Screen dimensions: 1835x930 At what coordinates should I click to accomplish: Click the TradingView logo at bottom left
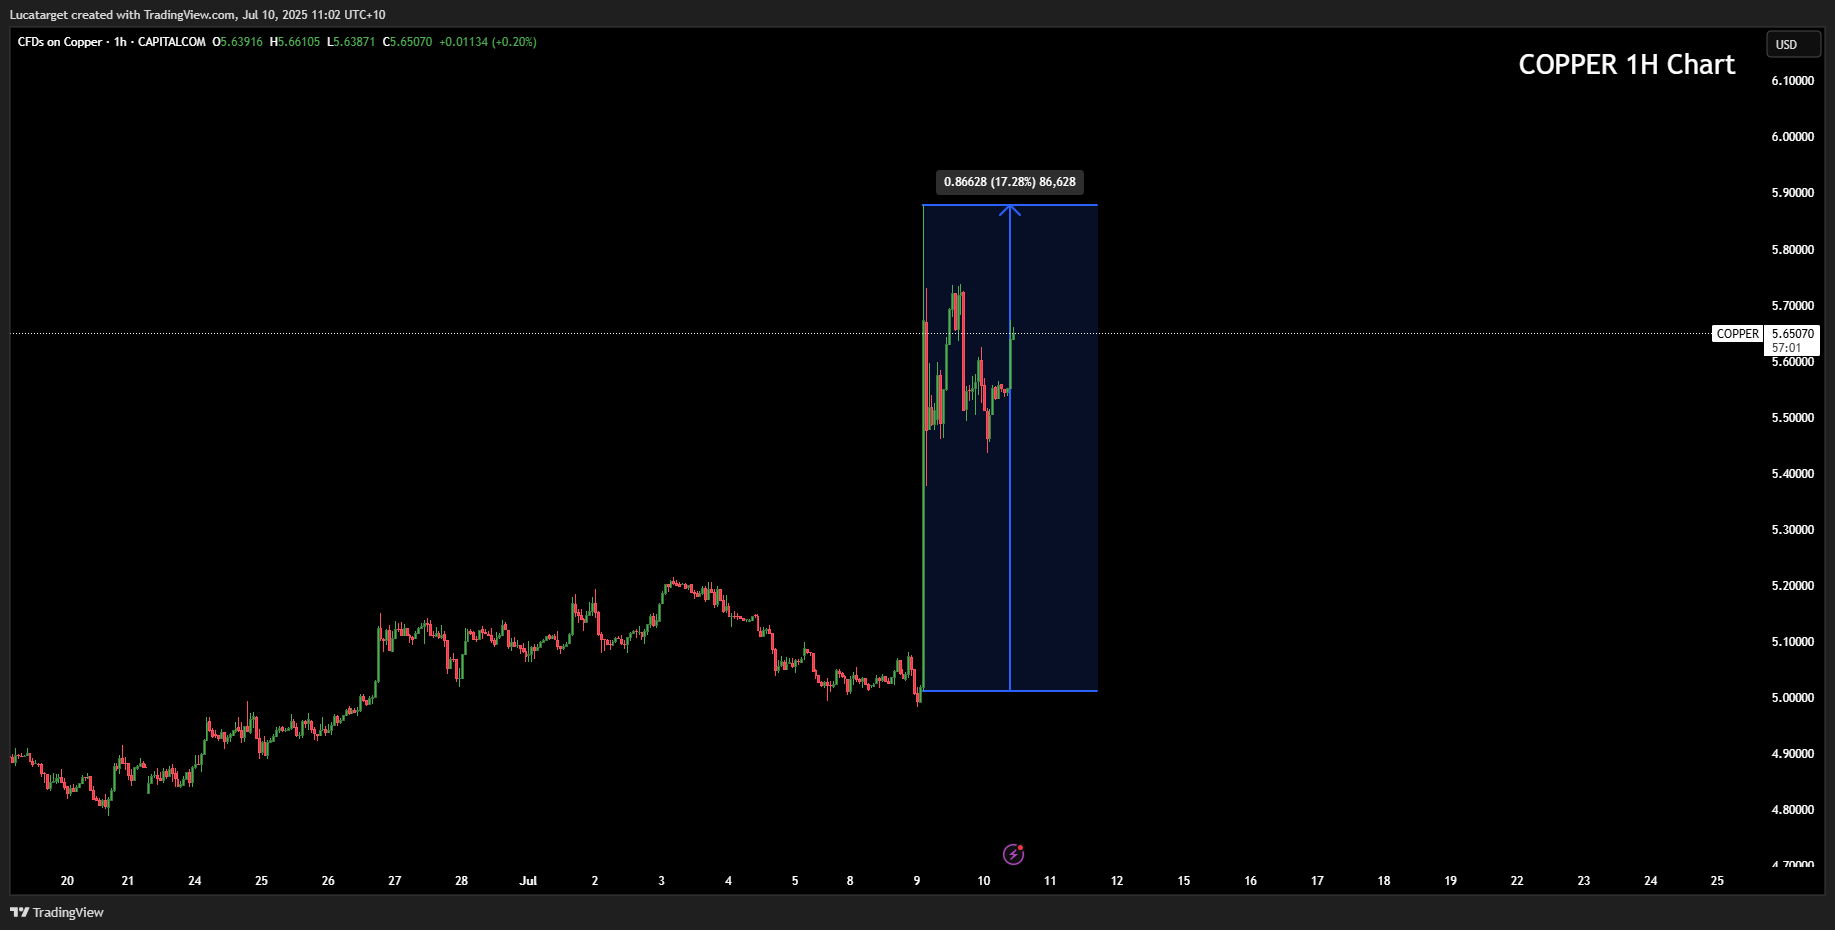click(57, 912)
